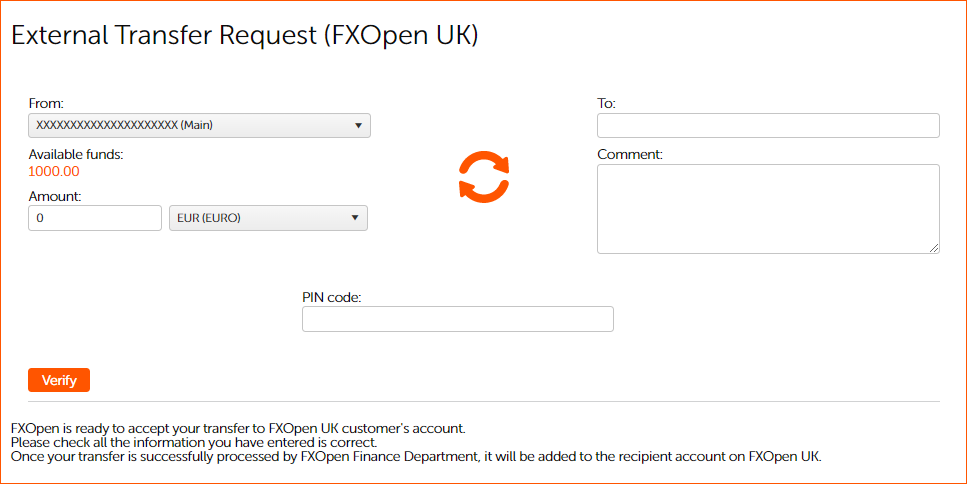Focus the PIN code input field
This screenshot has width=967, height=484.
(457, 319)
